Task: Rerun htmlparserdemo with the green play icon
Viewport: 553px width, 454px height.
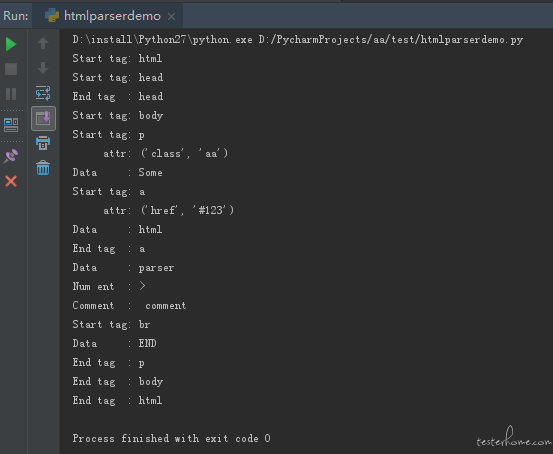Action: (11, 44)
